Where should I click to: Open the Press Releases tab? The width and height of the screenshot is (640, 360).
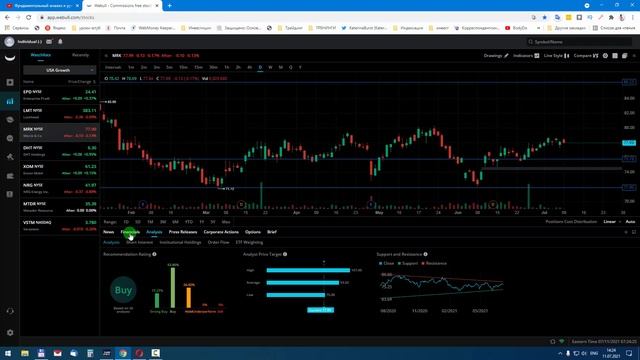(183, 232)
